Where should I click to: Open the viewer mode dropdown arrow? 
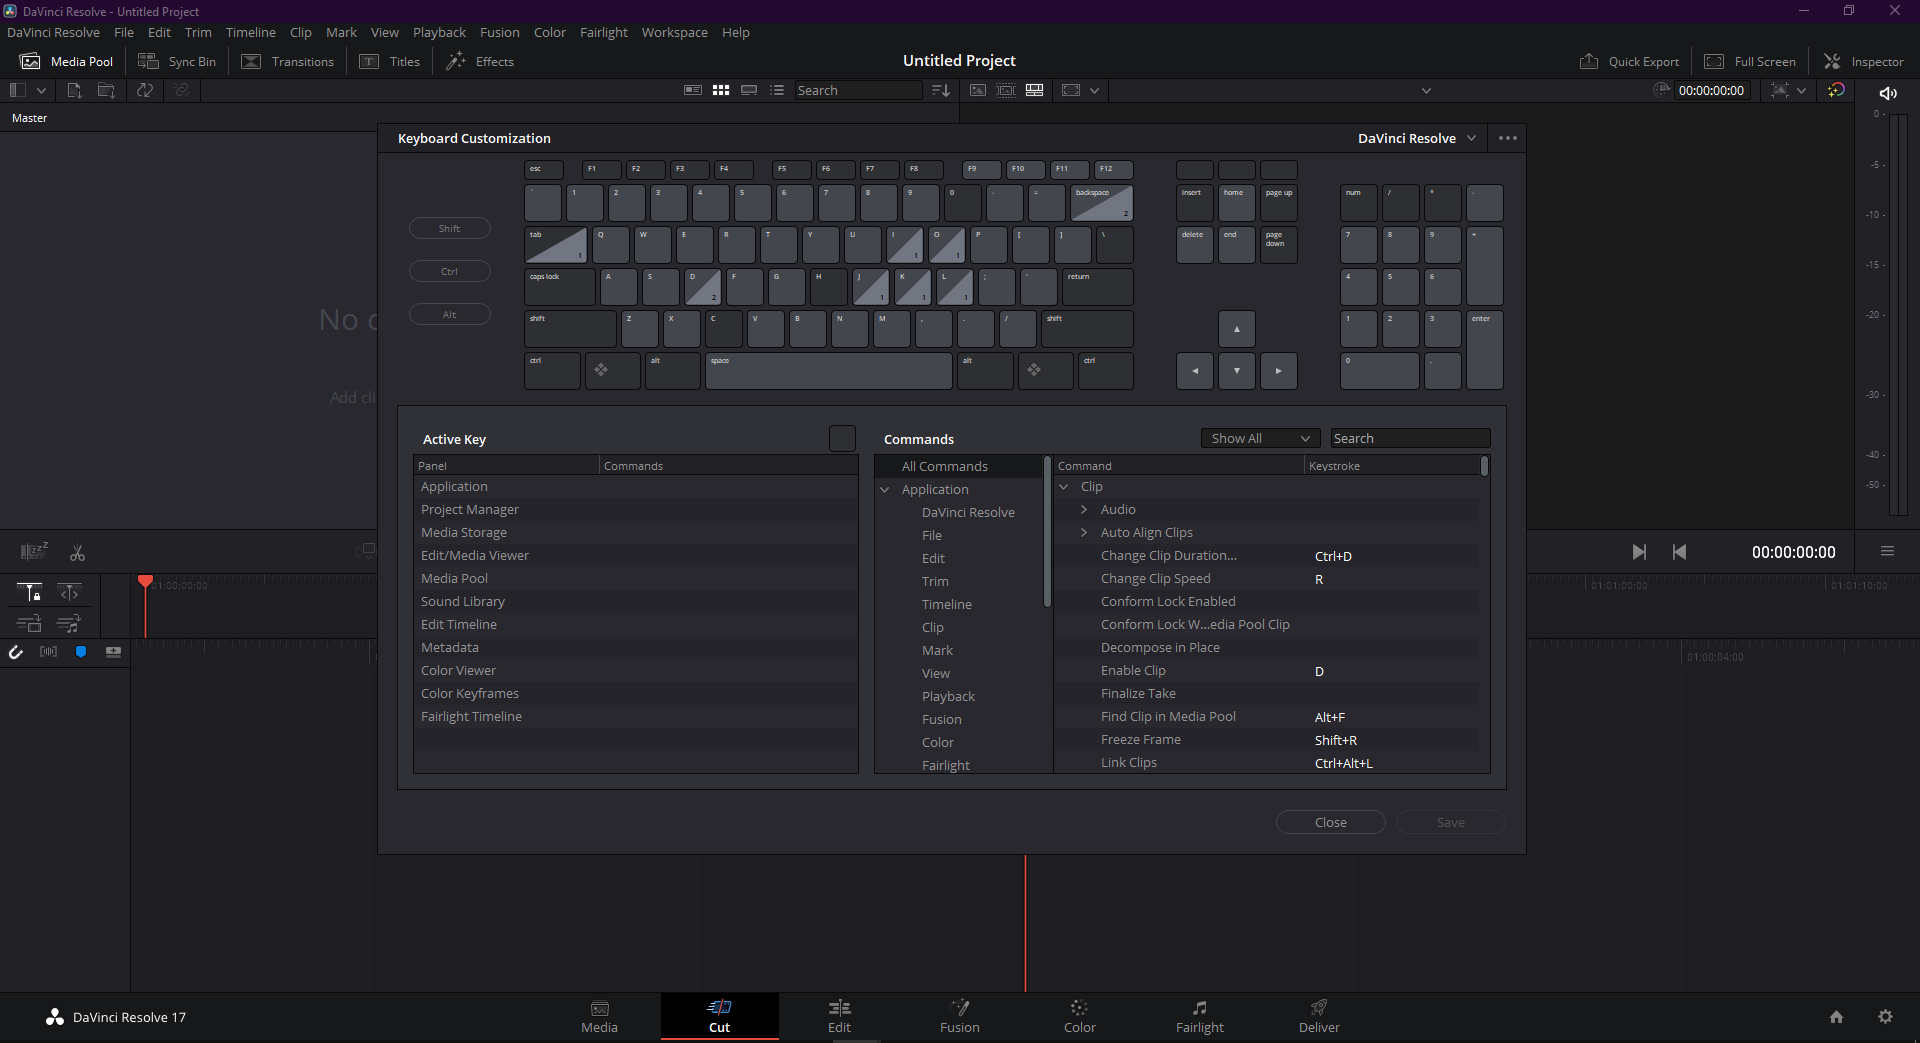pos(1094,90)
